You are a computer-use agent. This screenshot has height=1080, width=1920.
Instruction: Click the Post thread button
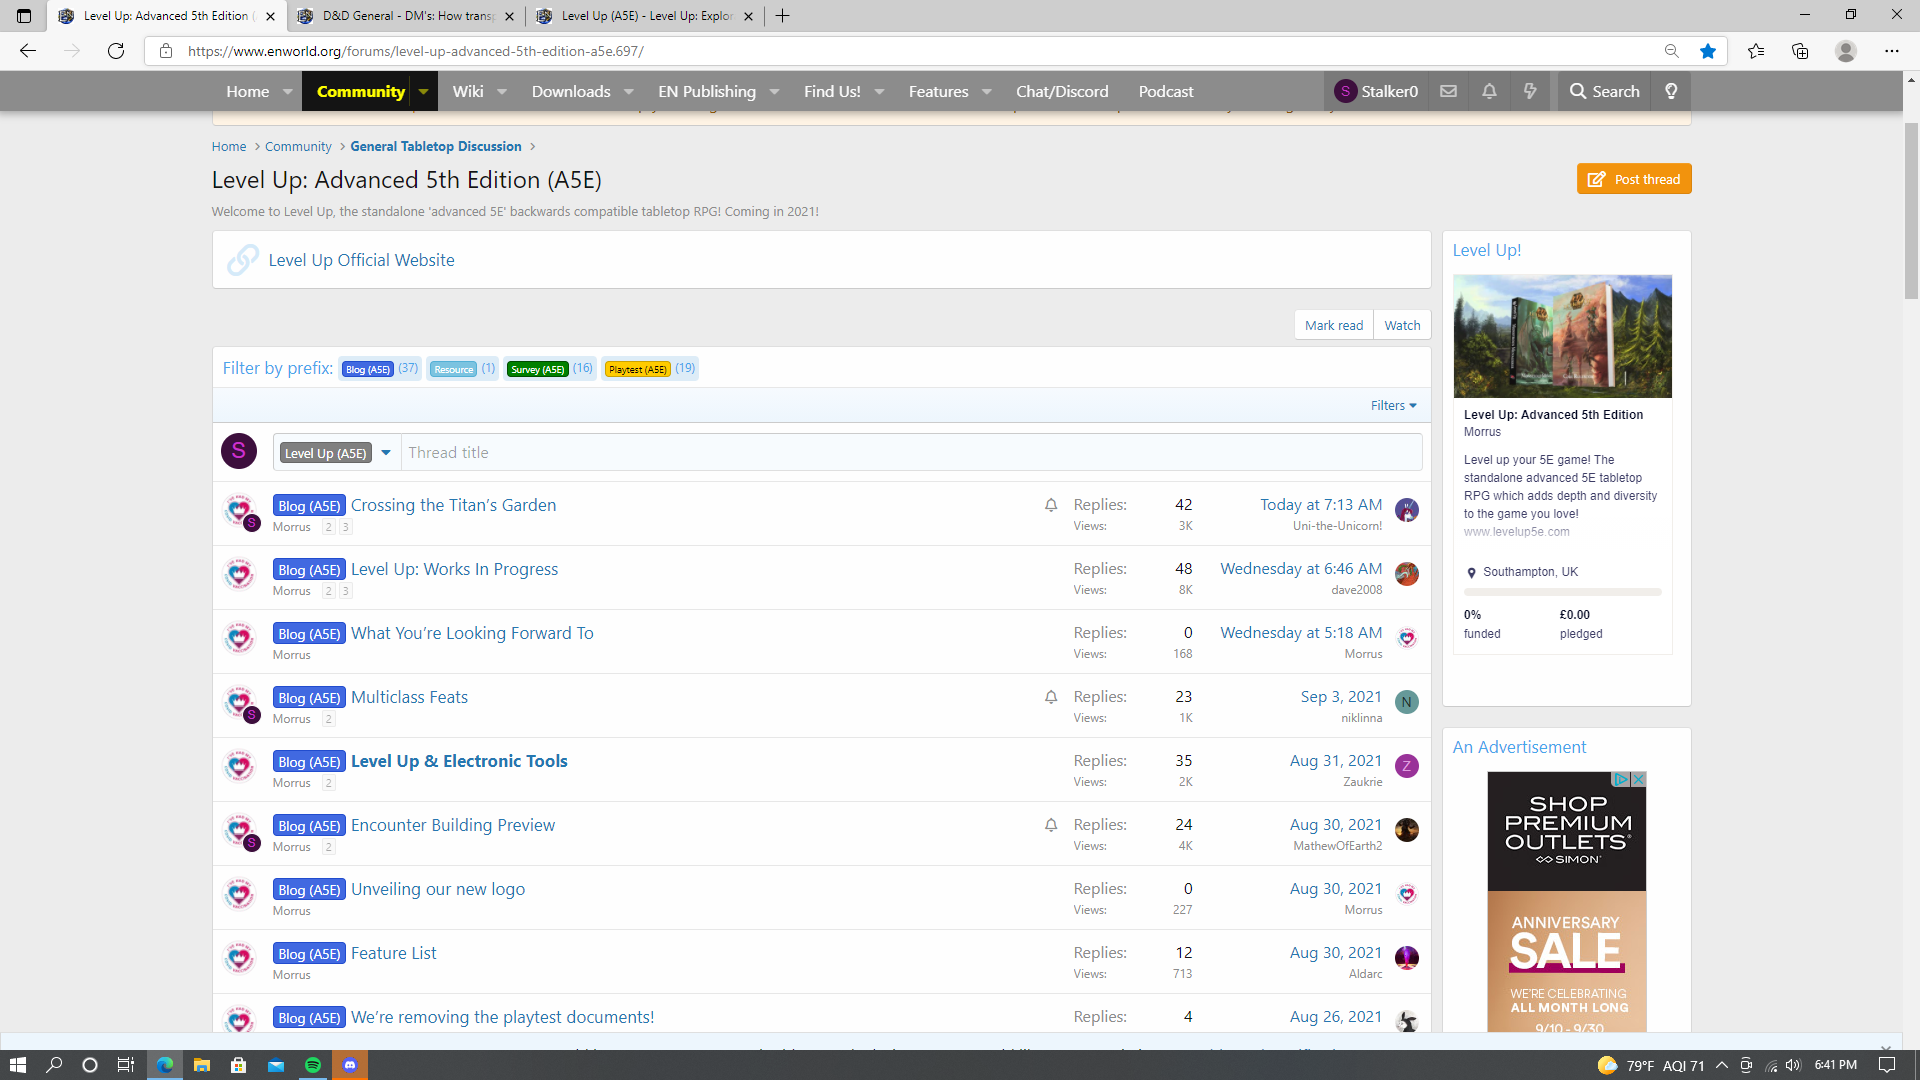tap(1634, 179)
